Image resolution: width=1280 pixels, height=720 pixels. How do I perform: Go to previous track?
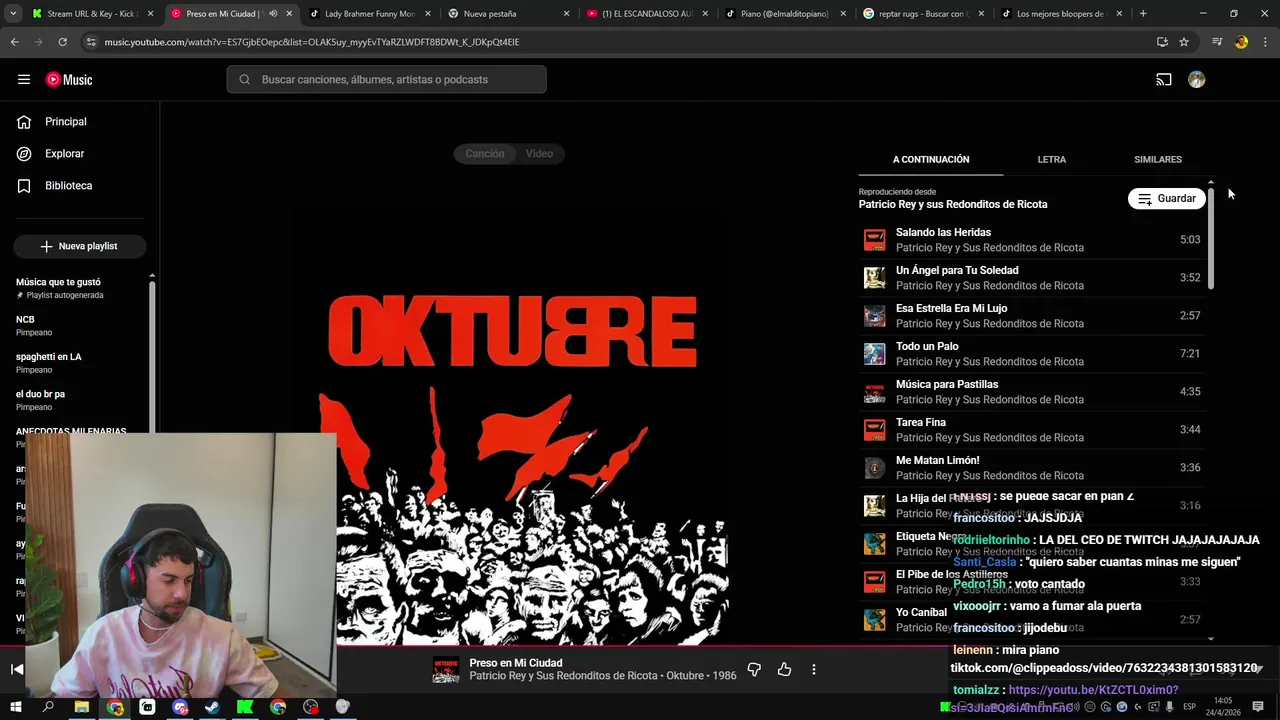coord(17,669)
